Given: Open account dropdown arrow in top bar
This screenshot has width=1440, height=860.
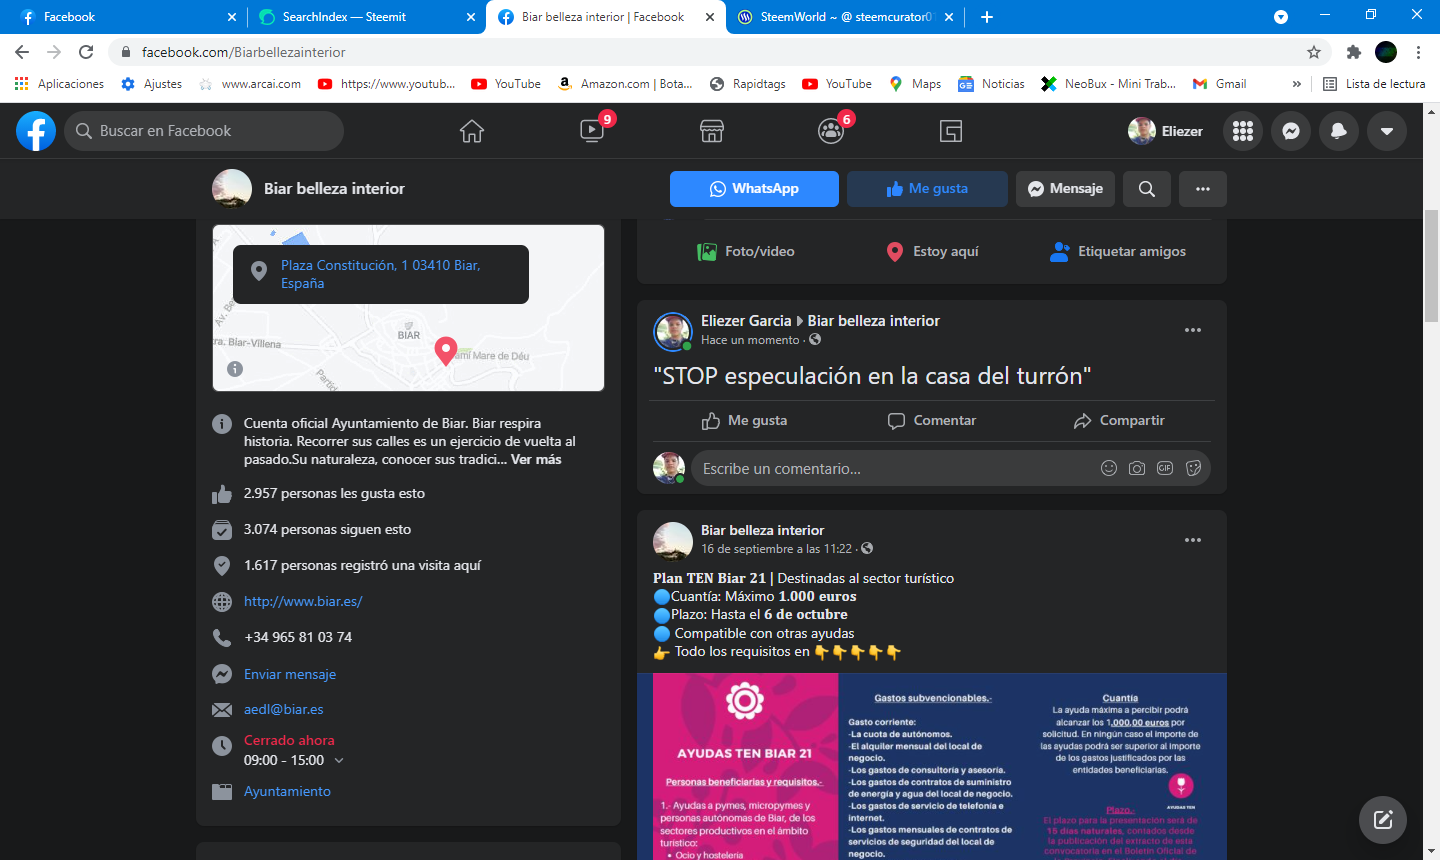Looking at the screenshot, I should pos(1387,131).
